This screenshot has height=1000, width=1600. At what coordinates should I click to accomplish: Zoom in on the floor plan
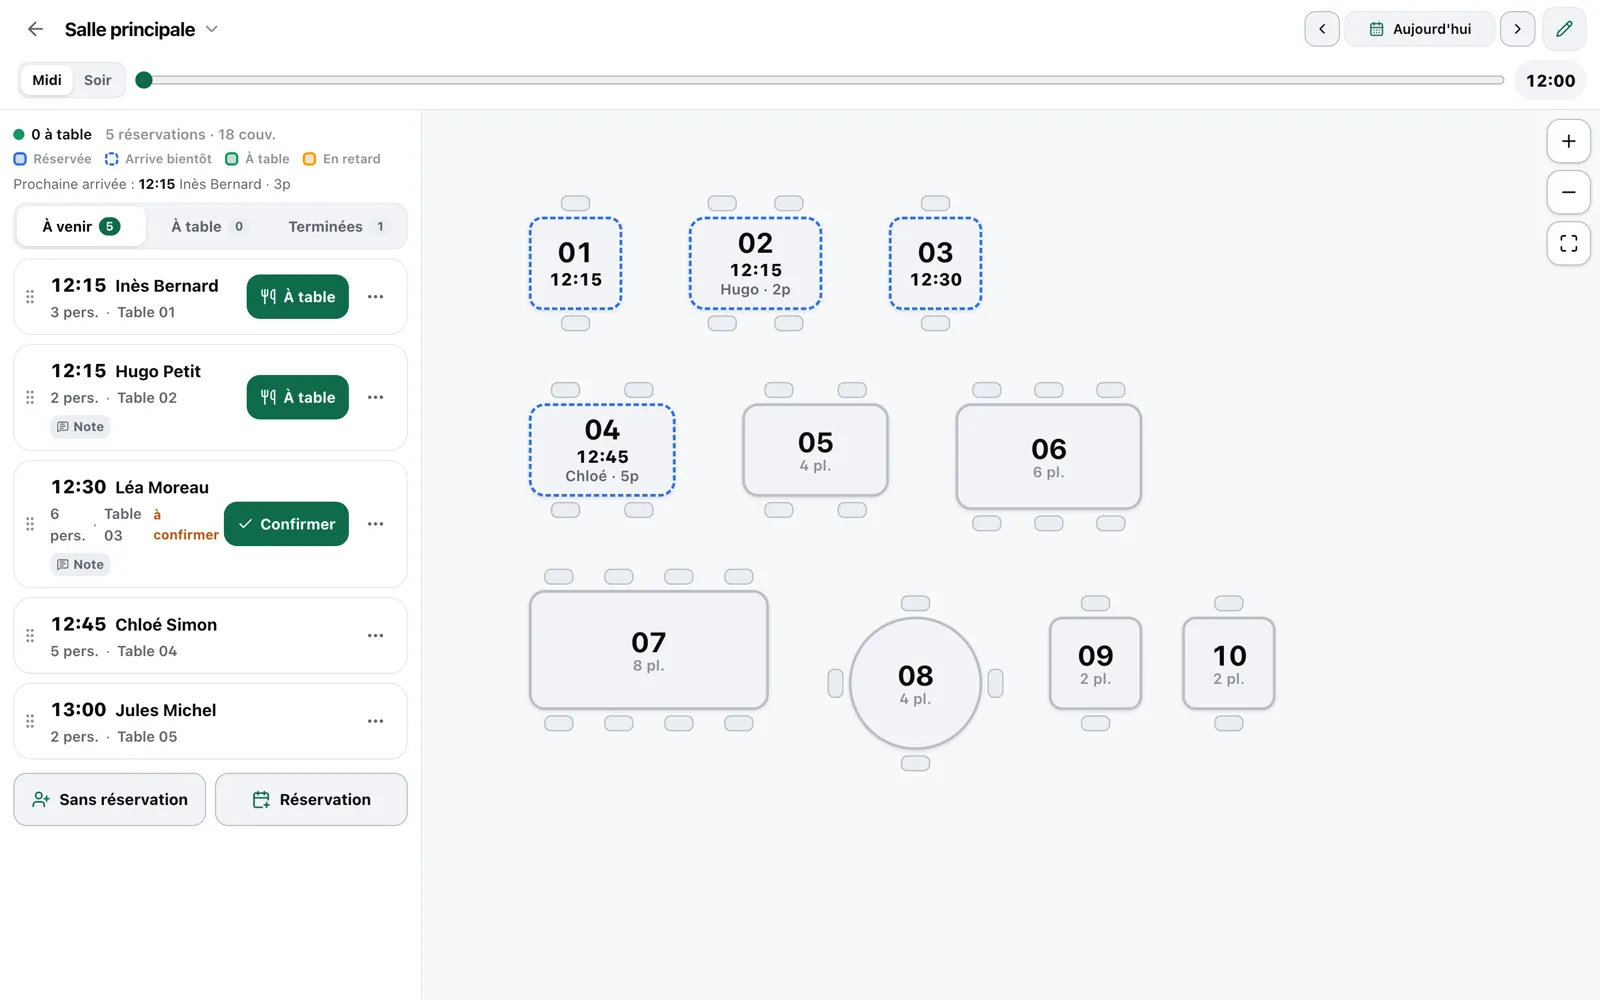(1569, 141)
